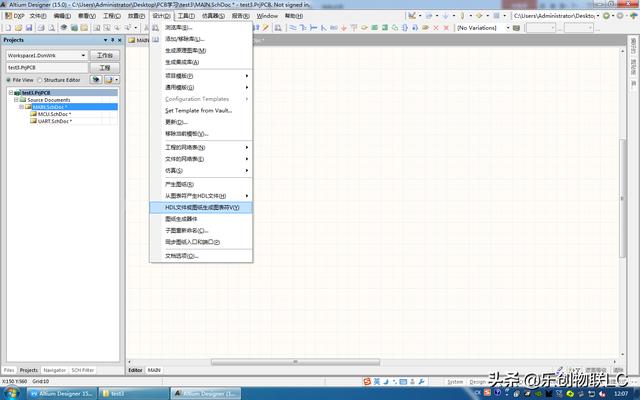
Task: Click the place bus toolbar icon
Action: pos(303,28)
